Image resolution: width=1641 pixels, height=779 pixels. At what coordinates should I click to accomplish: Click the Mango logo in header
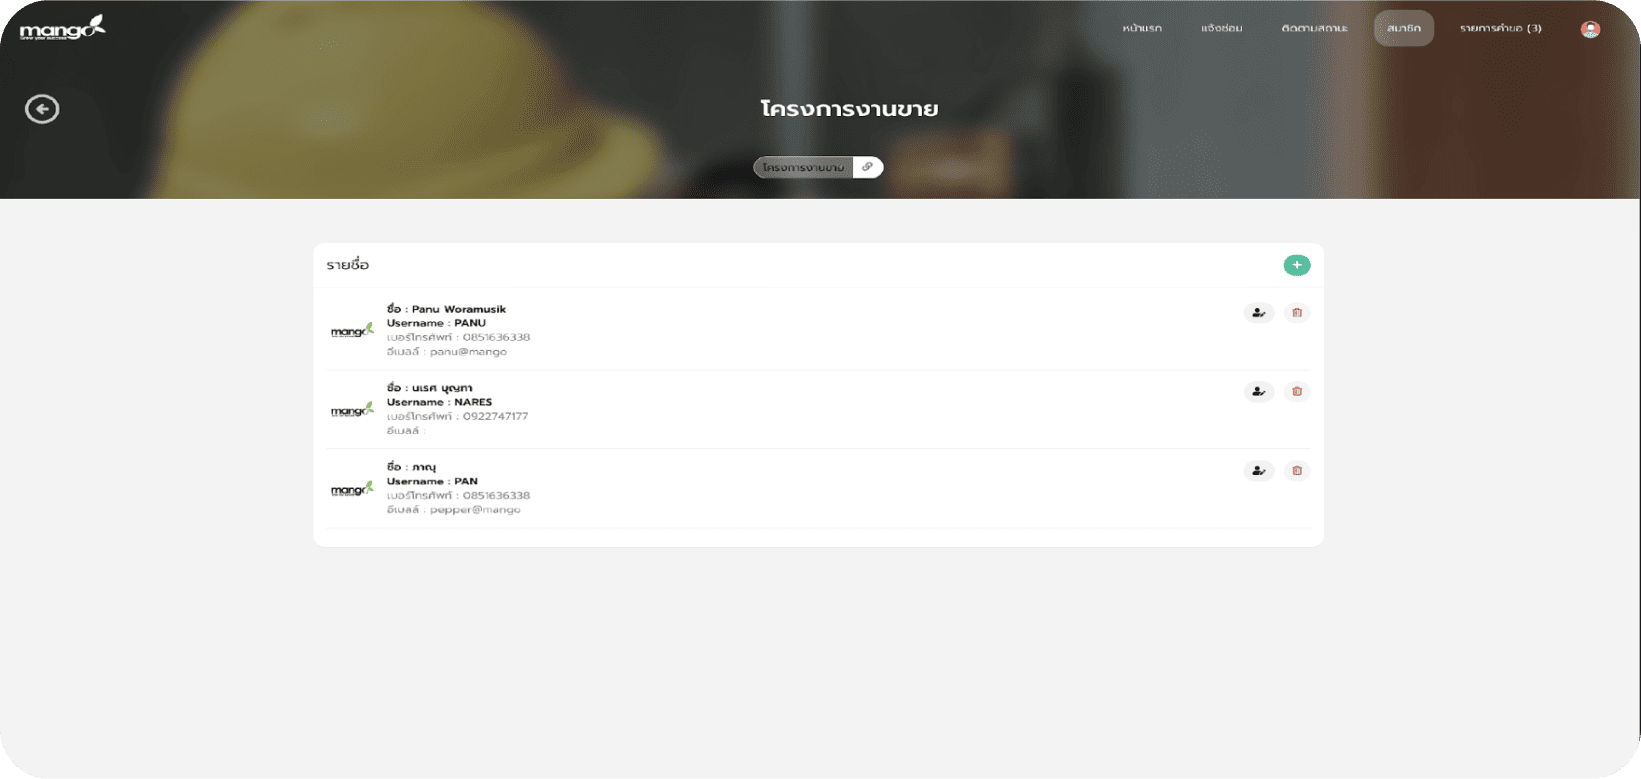coord(62,28)
